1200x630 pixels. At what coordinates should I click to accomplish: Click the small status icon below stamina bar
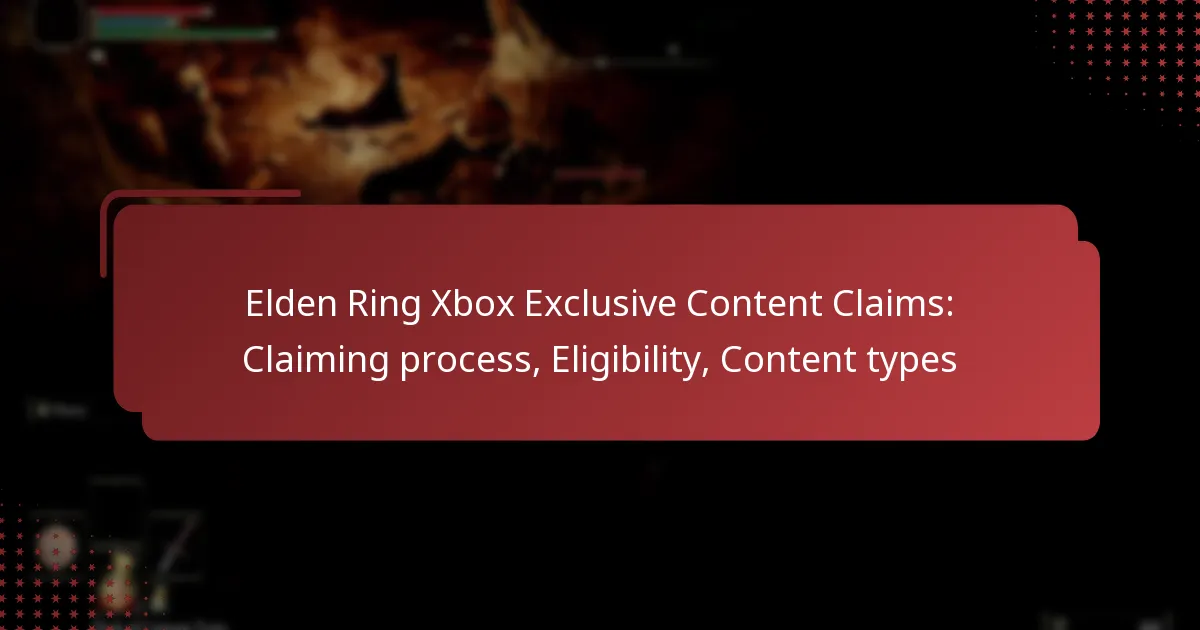tap(97, 57)
